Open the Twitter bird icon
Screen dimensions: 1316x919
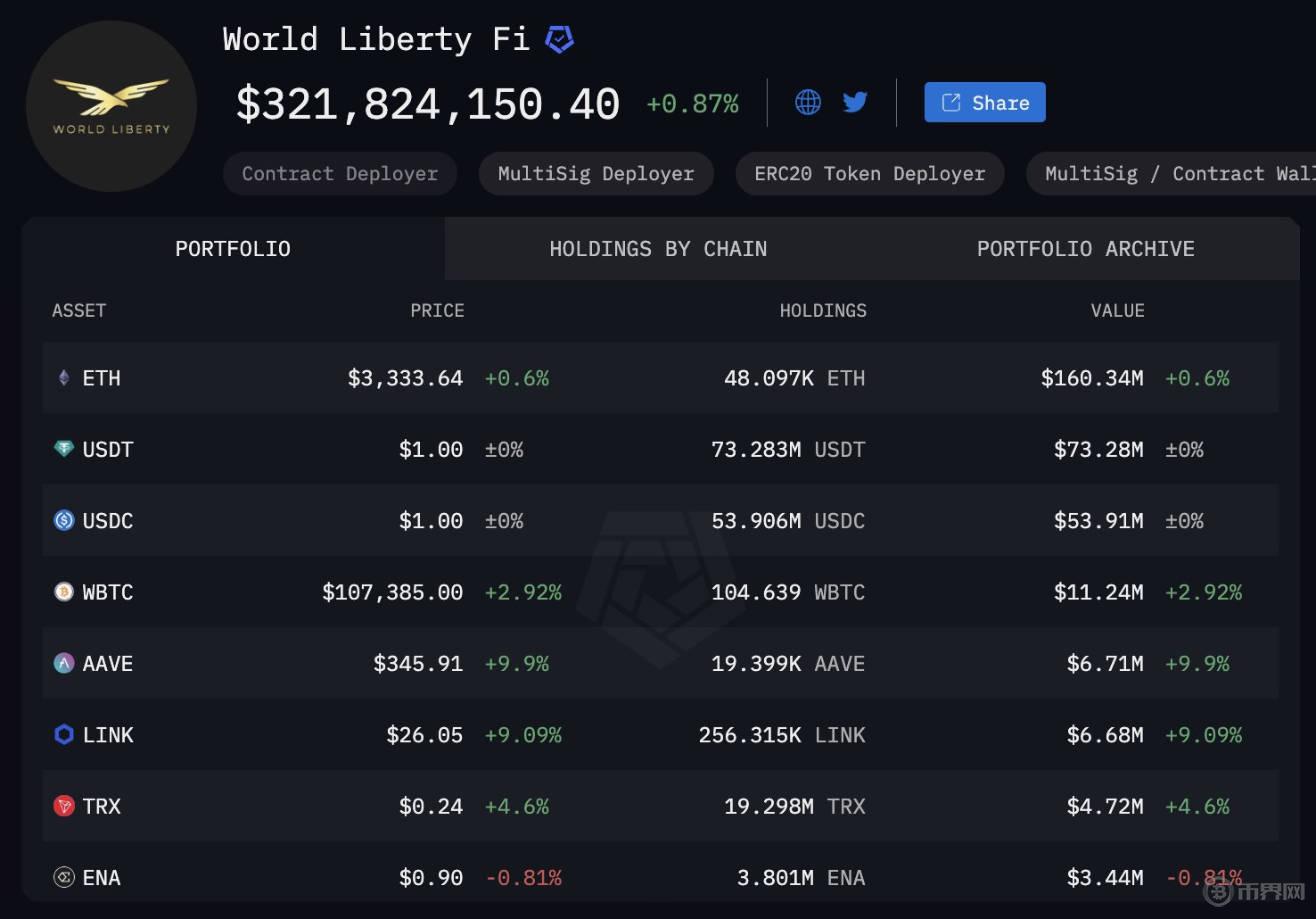[855, 102]
